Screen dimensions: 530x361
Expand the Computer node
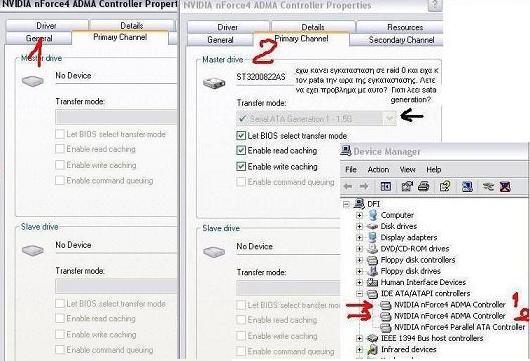point(359,215)
